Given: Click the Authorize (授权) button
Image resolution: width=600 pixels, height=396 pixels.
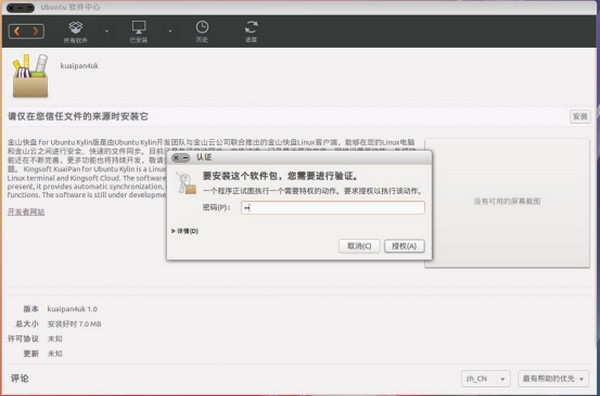Looking at the screenshot, I should 404,246.
